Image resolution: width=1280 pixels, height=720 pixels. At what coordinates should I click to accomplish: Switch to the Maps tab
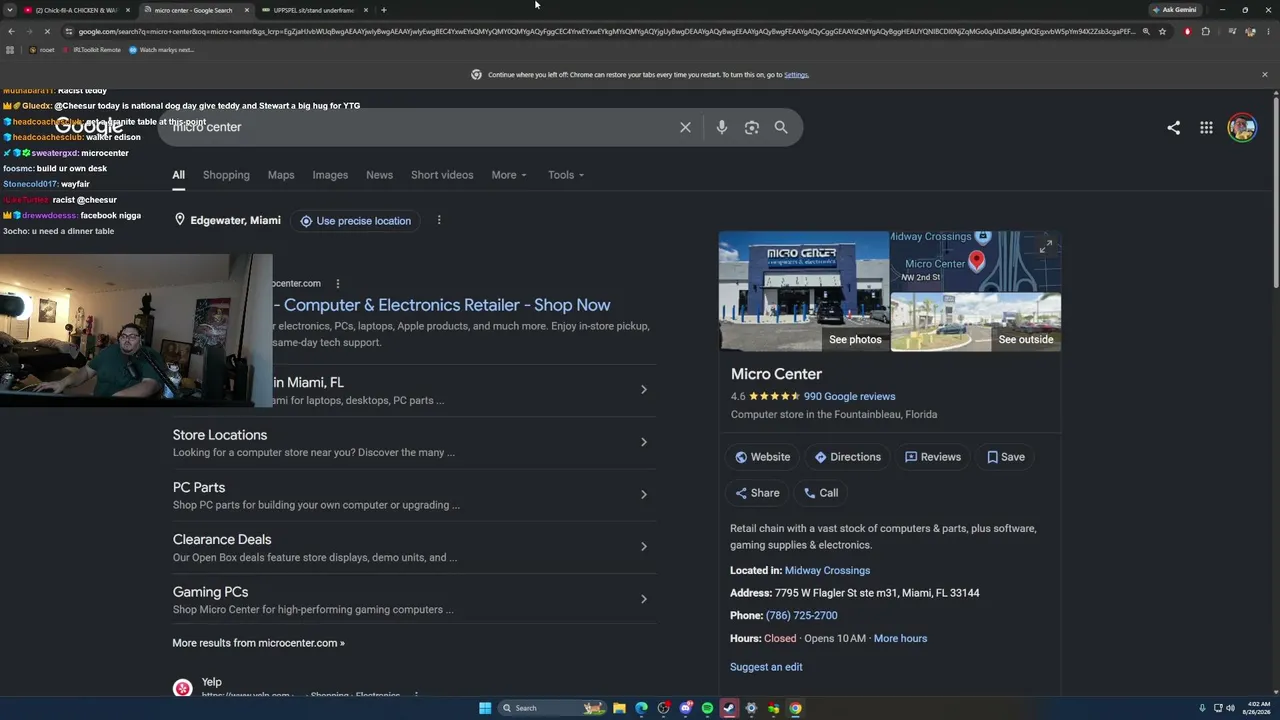(x=281, y=175)
